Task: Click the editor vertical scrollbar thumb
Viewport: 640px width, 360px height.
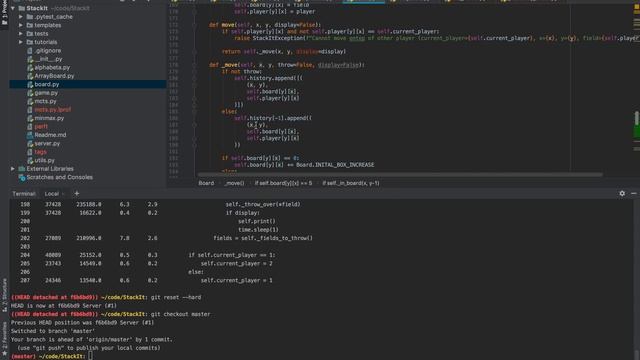Action: (636, 119)
